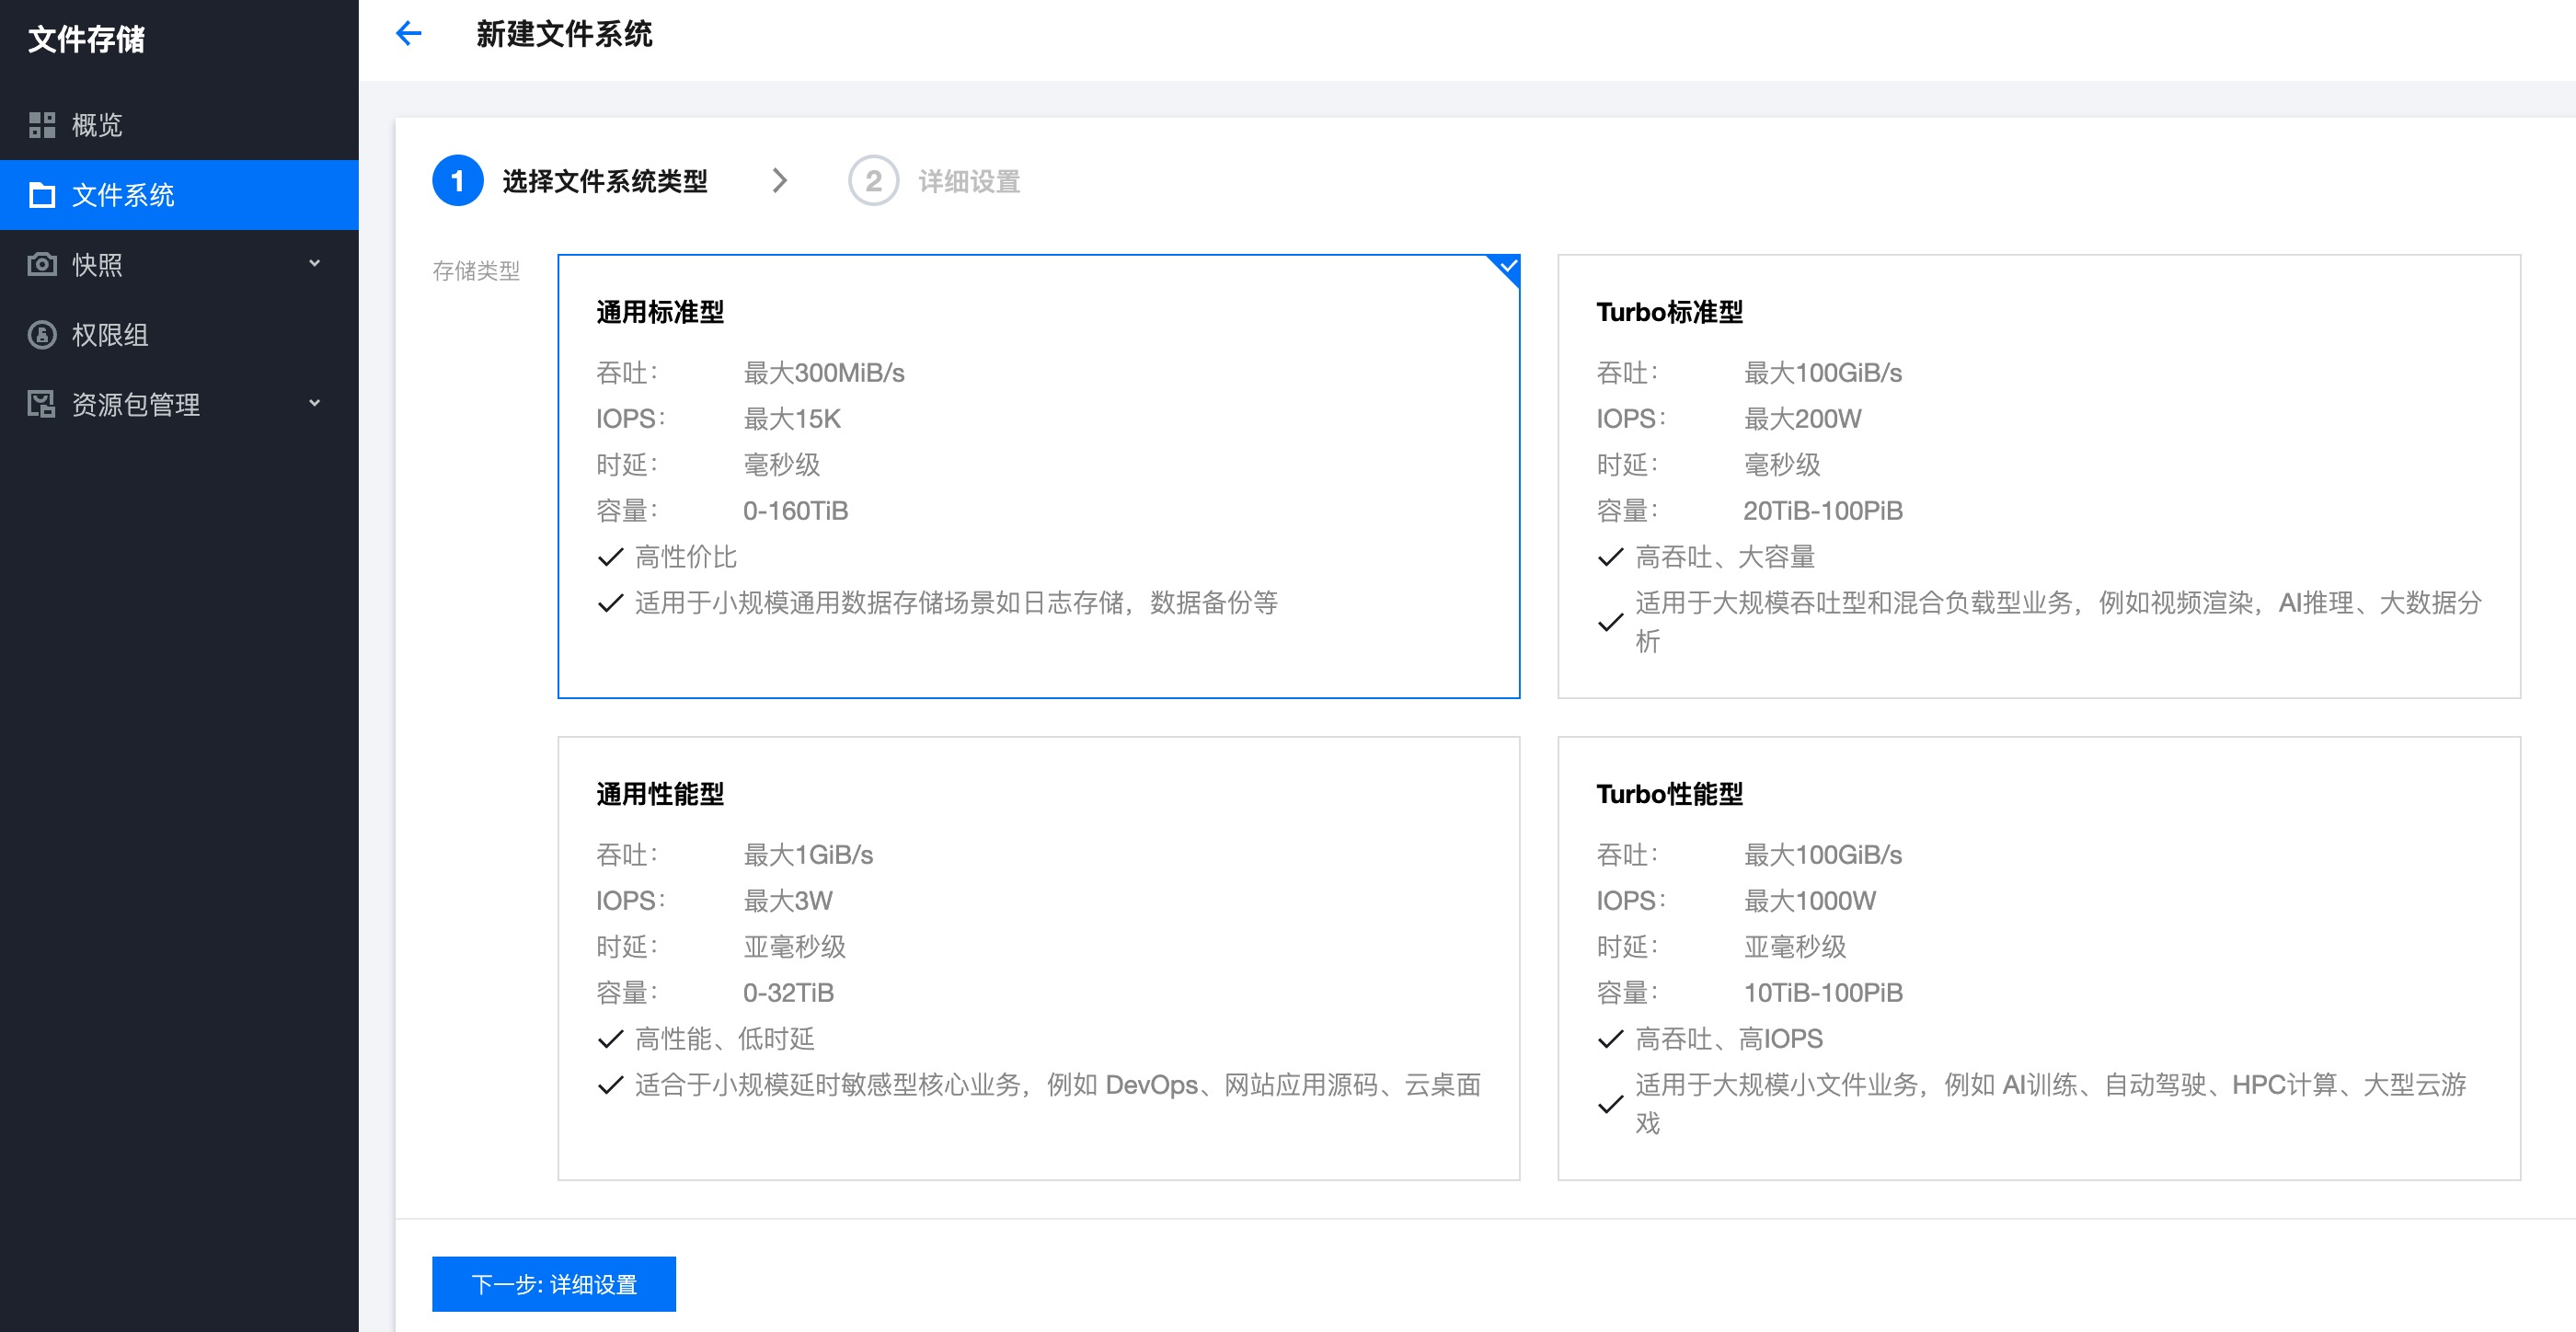Viewport: 2576px width, 1332px height.
Task: Click the 20TiB-100PiB capacity value
Action: 1824,511
